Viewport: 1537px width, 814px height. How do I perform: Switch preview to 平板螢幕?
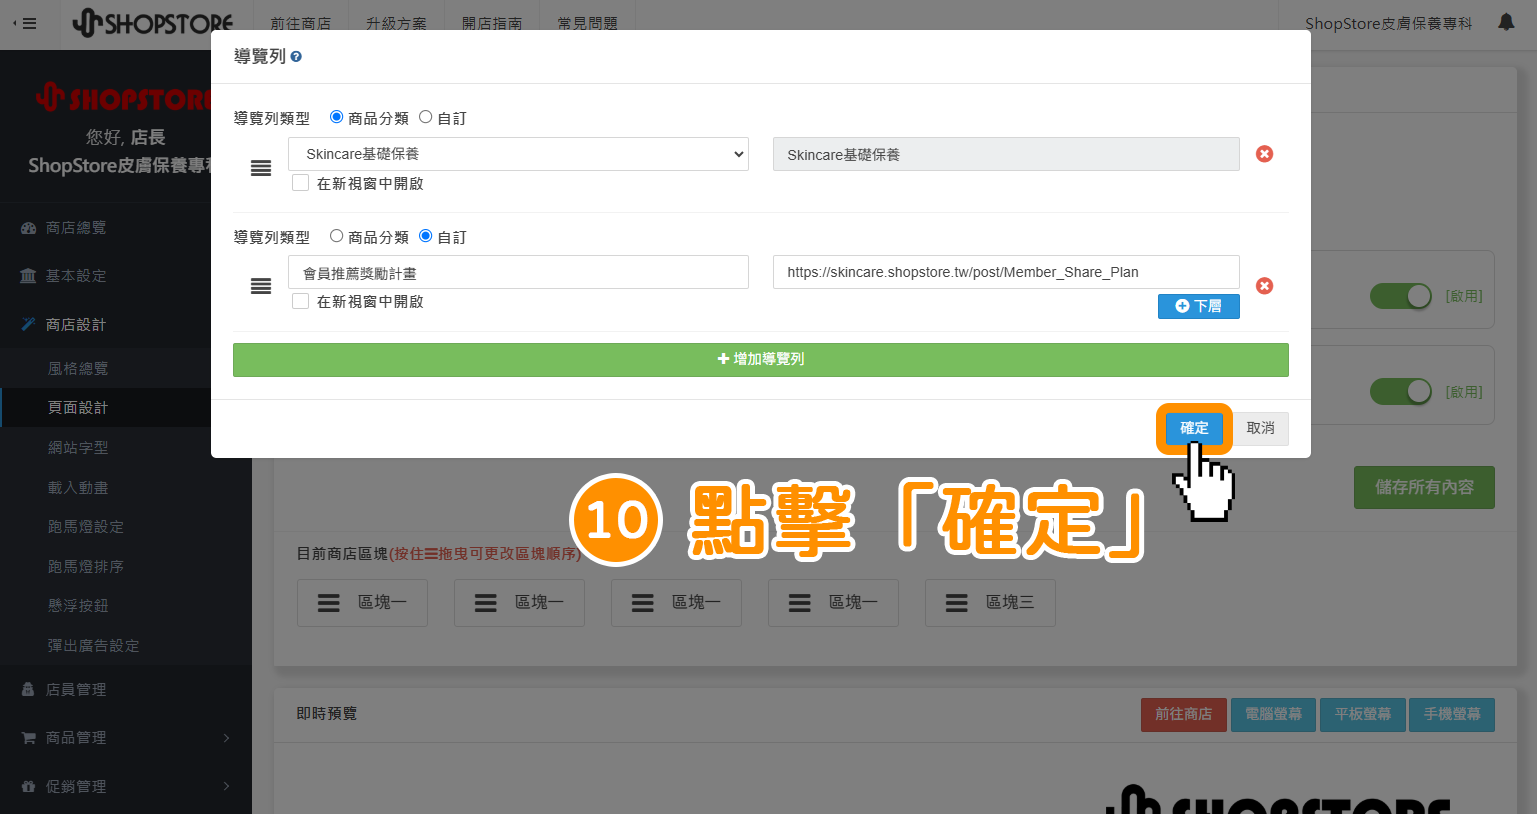tap(1363, 714)
